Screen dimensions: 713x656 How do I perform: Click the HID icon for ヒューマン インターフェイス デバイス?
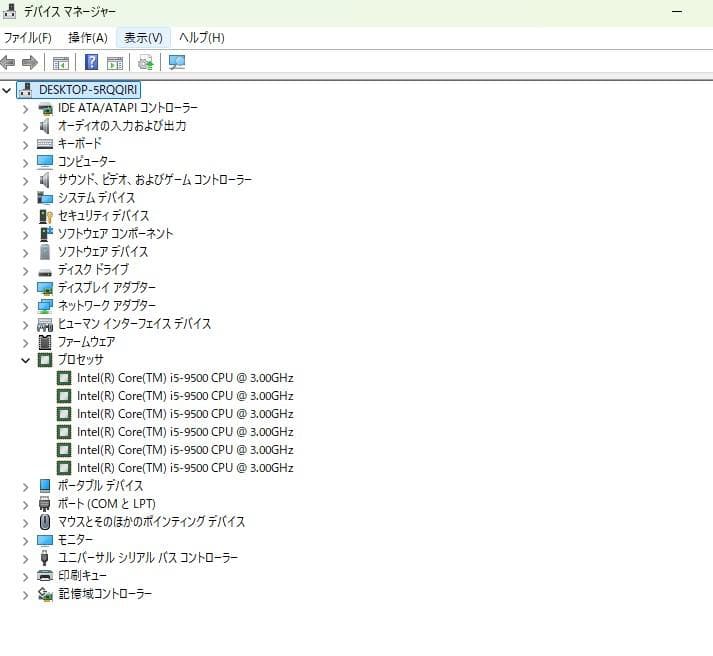pos(45,324)
